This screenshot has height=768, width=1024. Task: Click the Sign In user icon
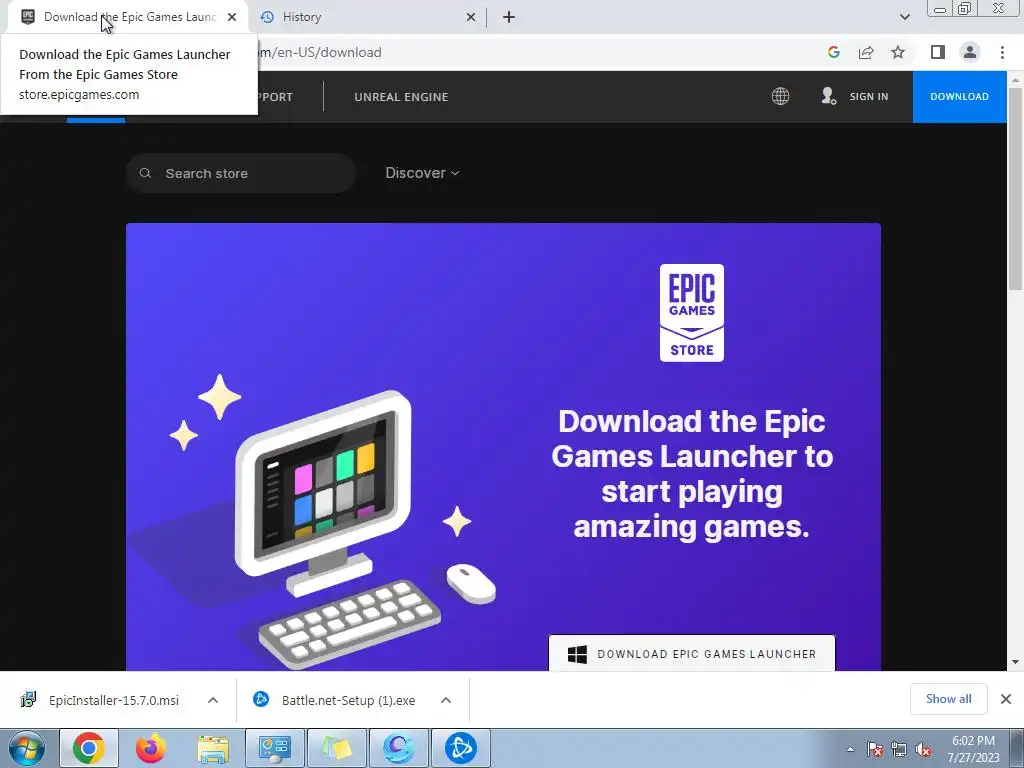click(828, 97)
